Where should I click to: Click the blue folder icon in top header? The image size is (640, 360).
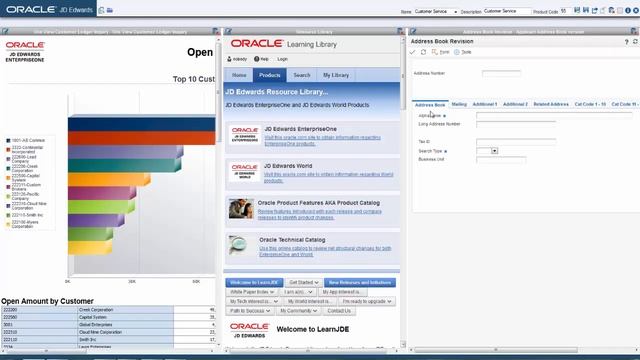point(110,10)
